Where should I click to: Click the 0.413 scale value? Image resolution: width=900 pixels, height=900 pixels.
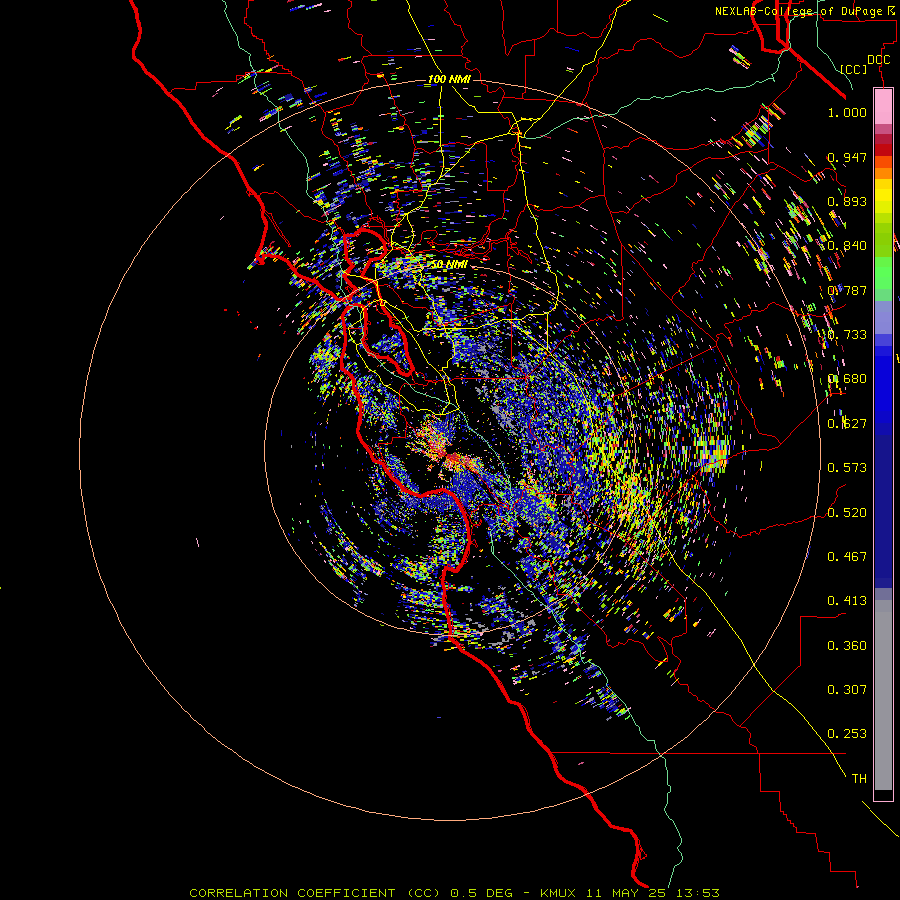[847, 601]
